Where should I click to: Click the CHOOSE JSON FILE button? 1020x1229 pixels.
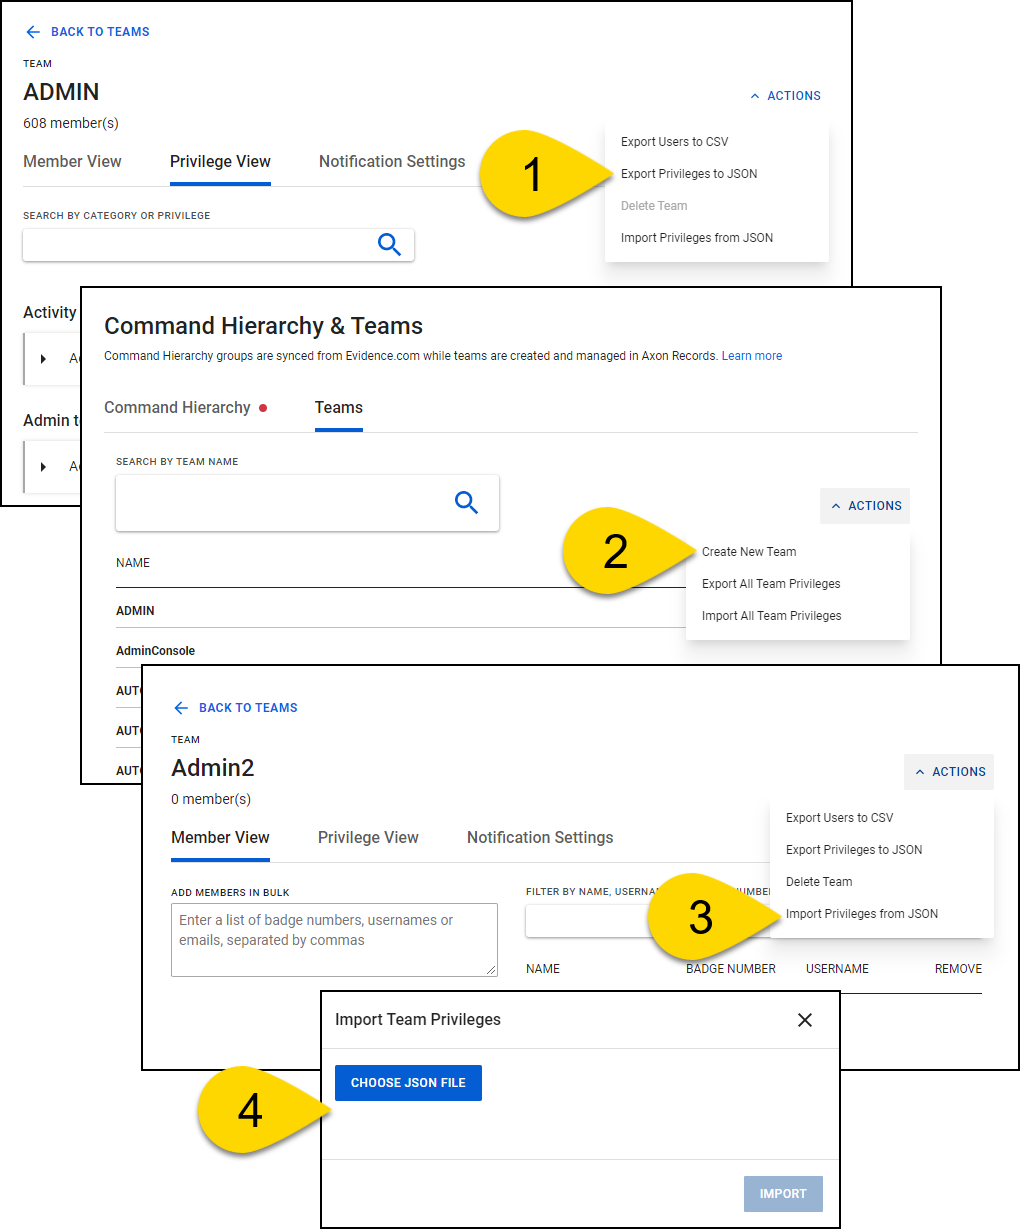(x=408, y=1082)
